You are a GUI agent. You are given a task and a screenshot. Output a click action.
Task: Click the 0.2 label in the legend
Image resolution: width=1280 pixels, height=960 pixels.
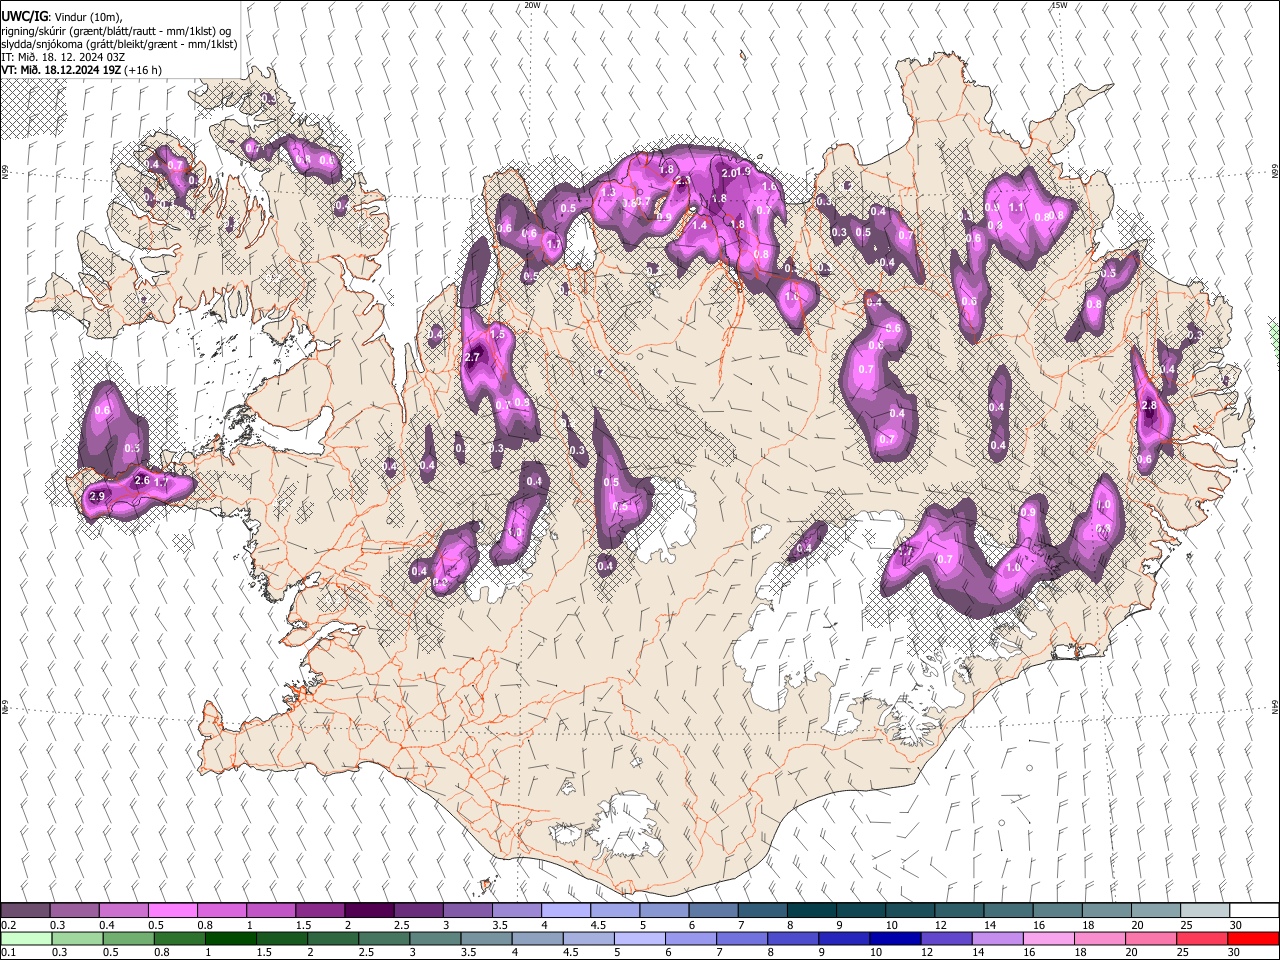click(9, 925)
